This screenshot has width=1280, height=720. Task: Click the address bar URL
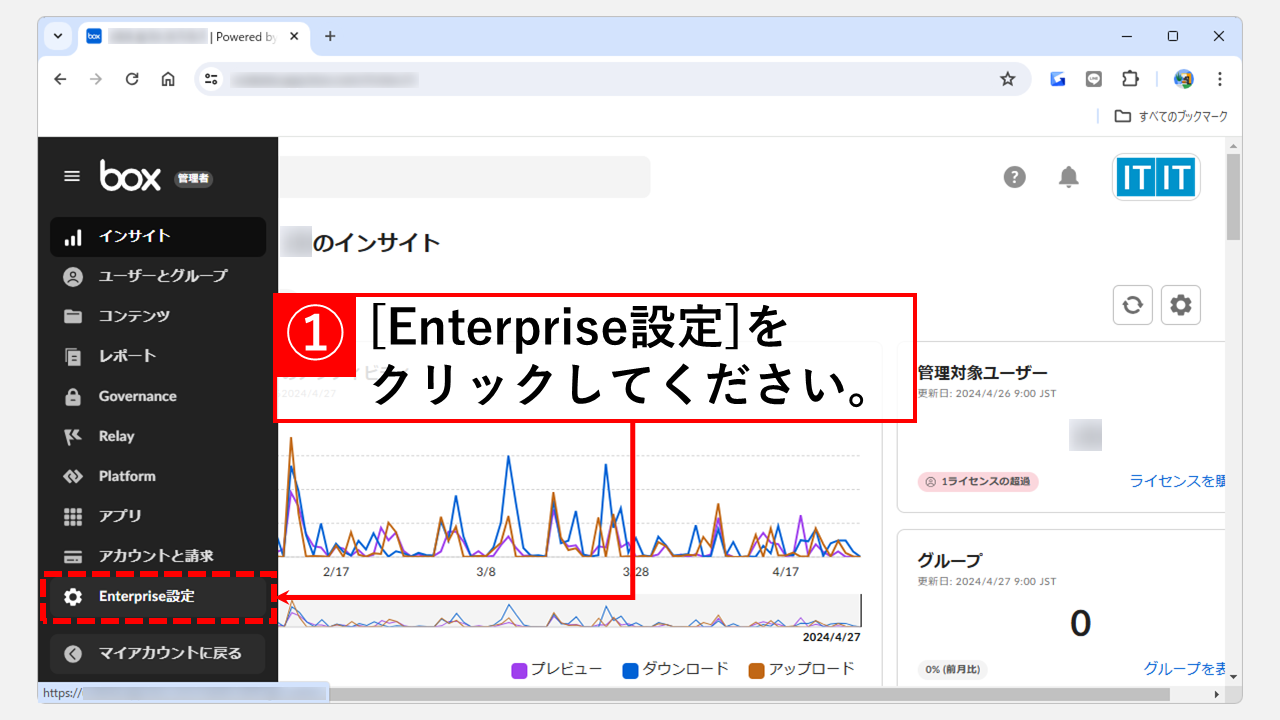point(324,79)
